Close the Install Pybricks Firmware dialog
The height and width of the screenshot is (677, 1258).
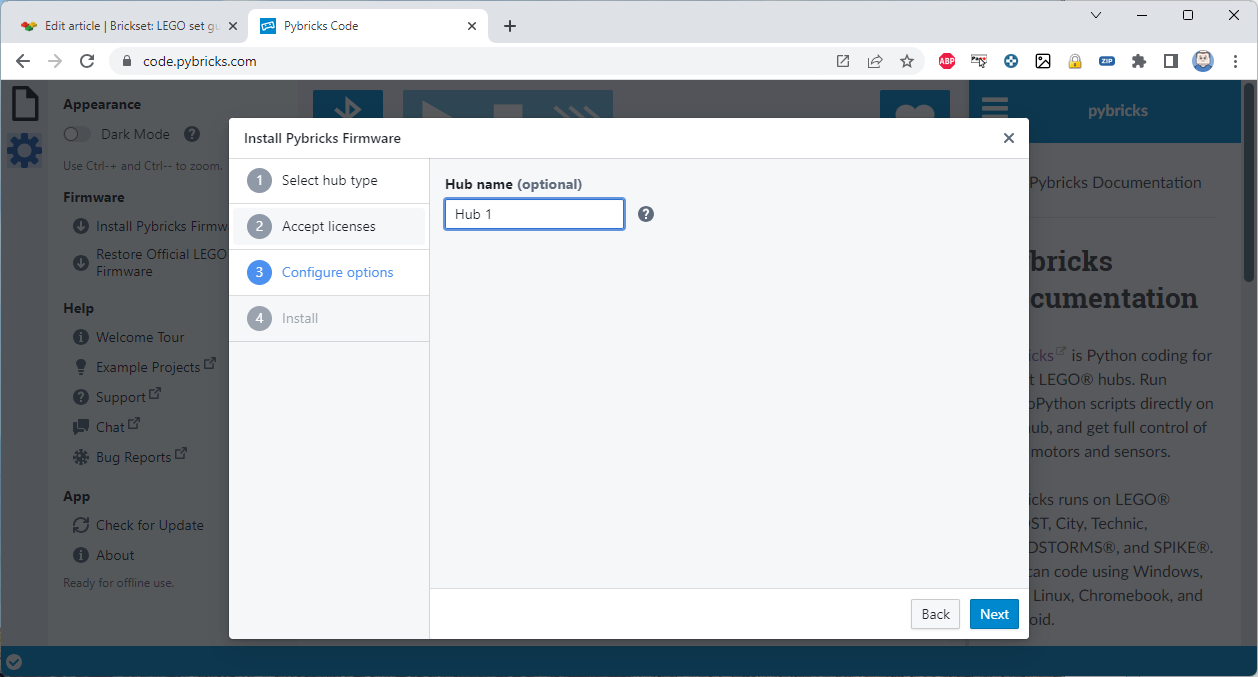pyautogui.click(x=1008, y=138)
